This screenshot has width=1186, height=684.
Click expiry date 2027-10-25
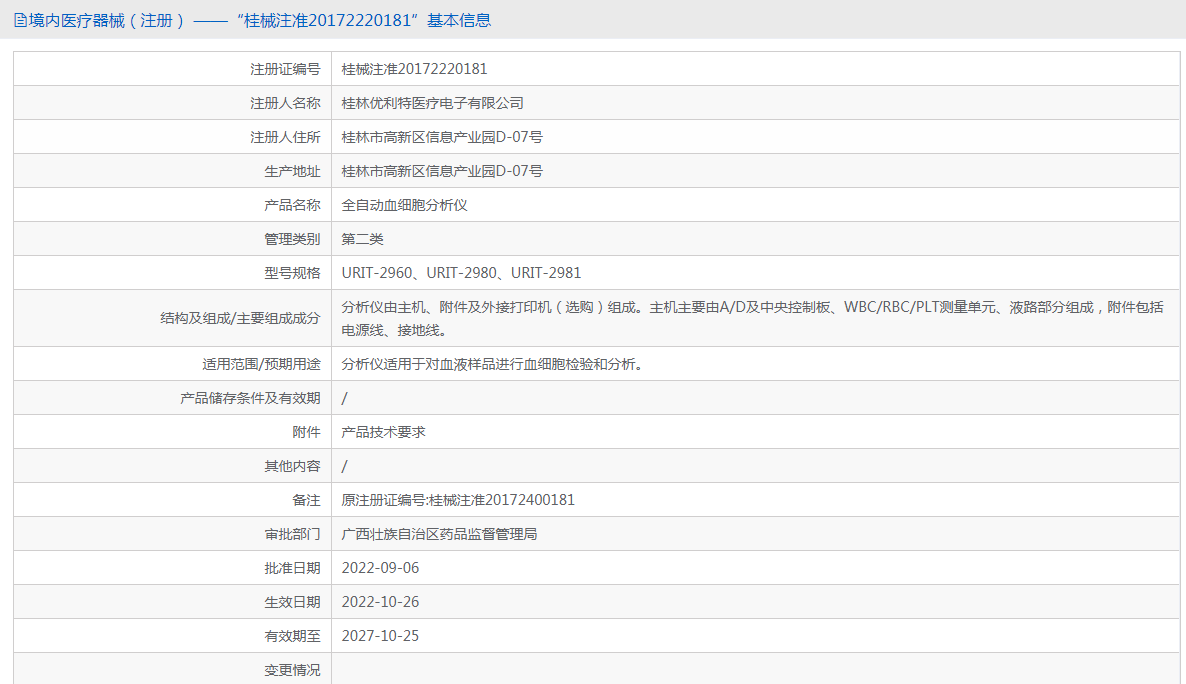tap(380, 636)
